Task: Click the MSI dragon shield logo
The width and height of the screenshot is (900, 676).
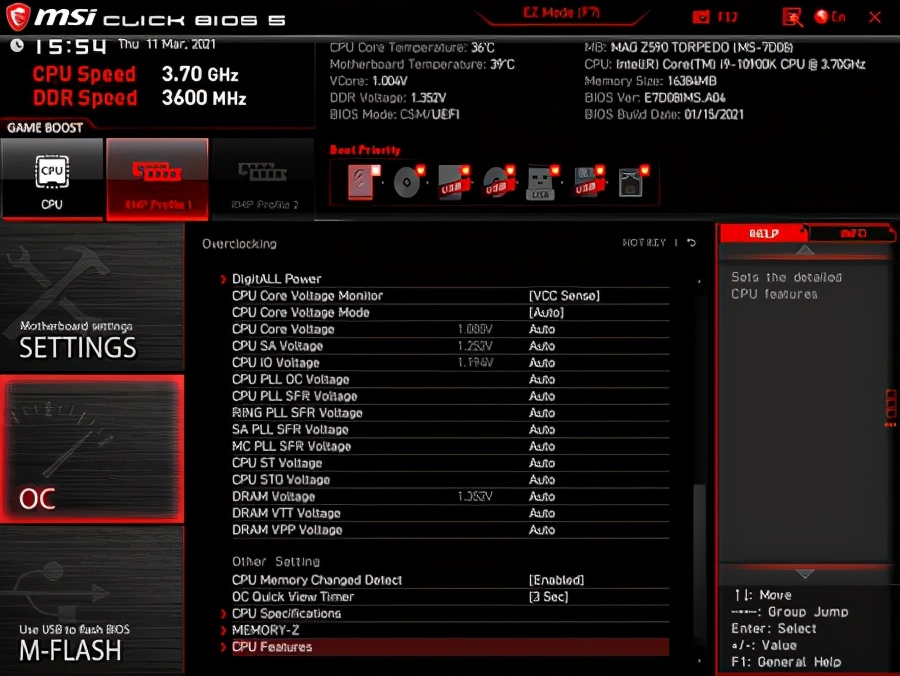Action: pos(17,16)
